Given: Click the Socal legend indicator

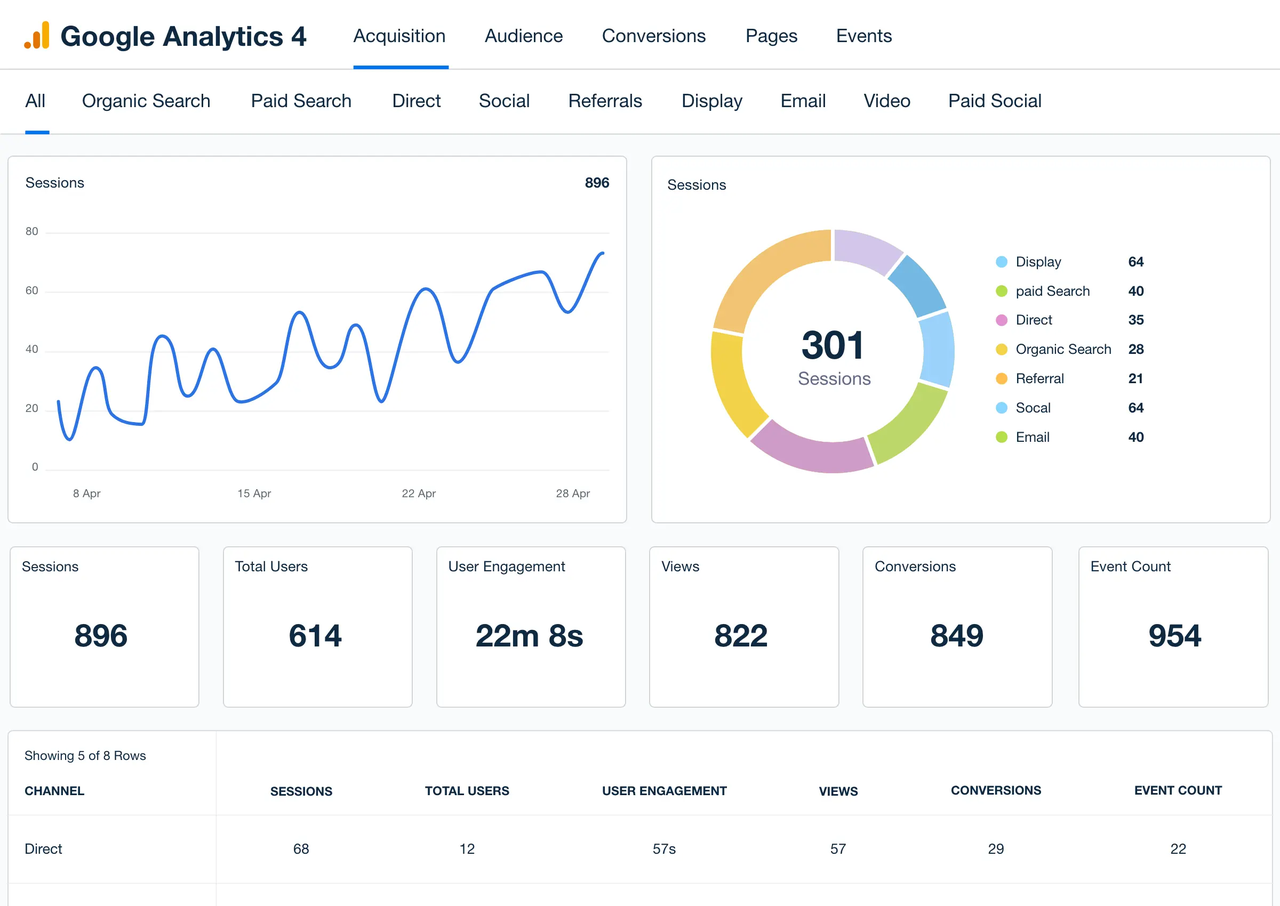Looking at the screenshot, I should (x=1000, y=407).
